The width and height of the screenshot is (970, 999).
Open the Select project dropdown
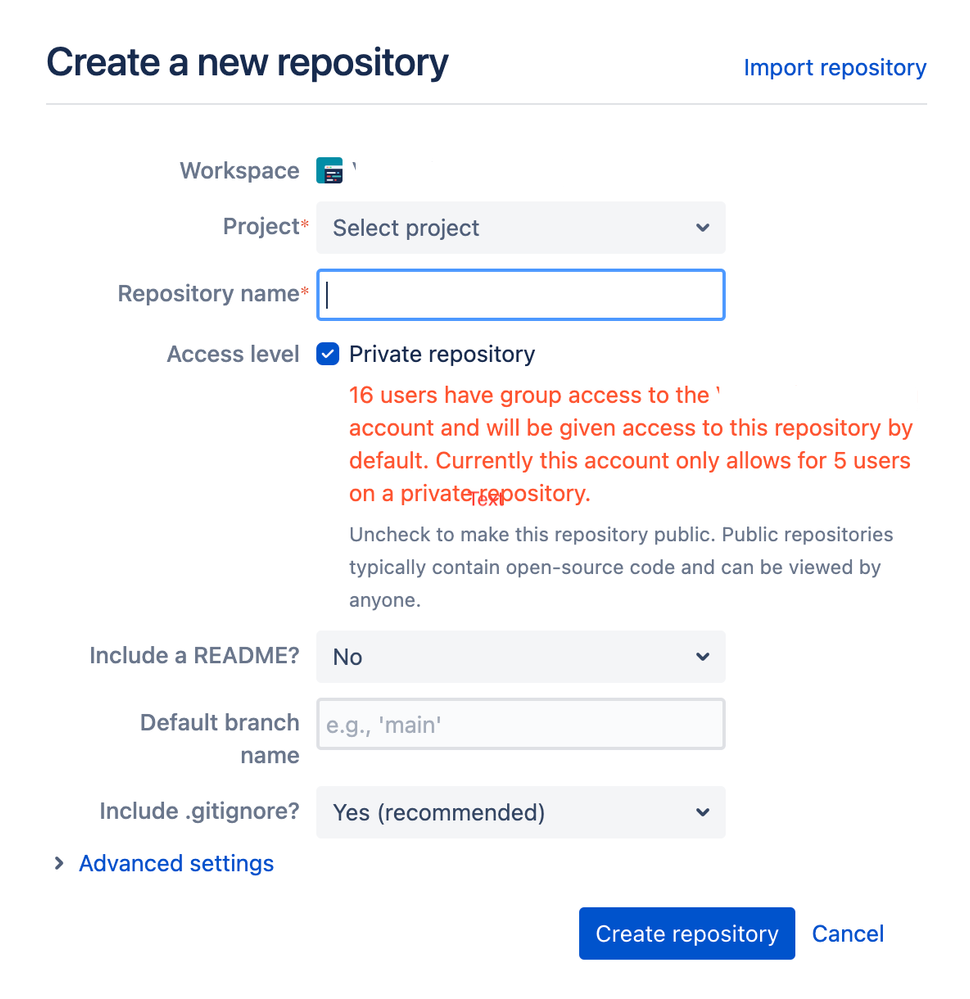pyautogui.click(x=521, y=227)
